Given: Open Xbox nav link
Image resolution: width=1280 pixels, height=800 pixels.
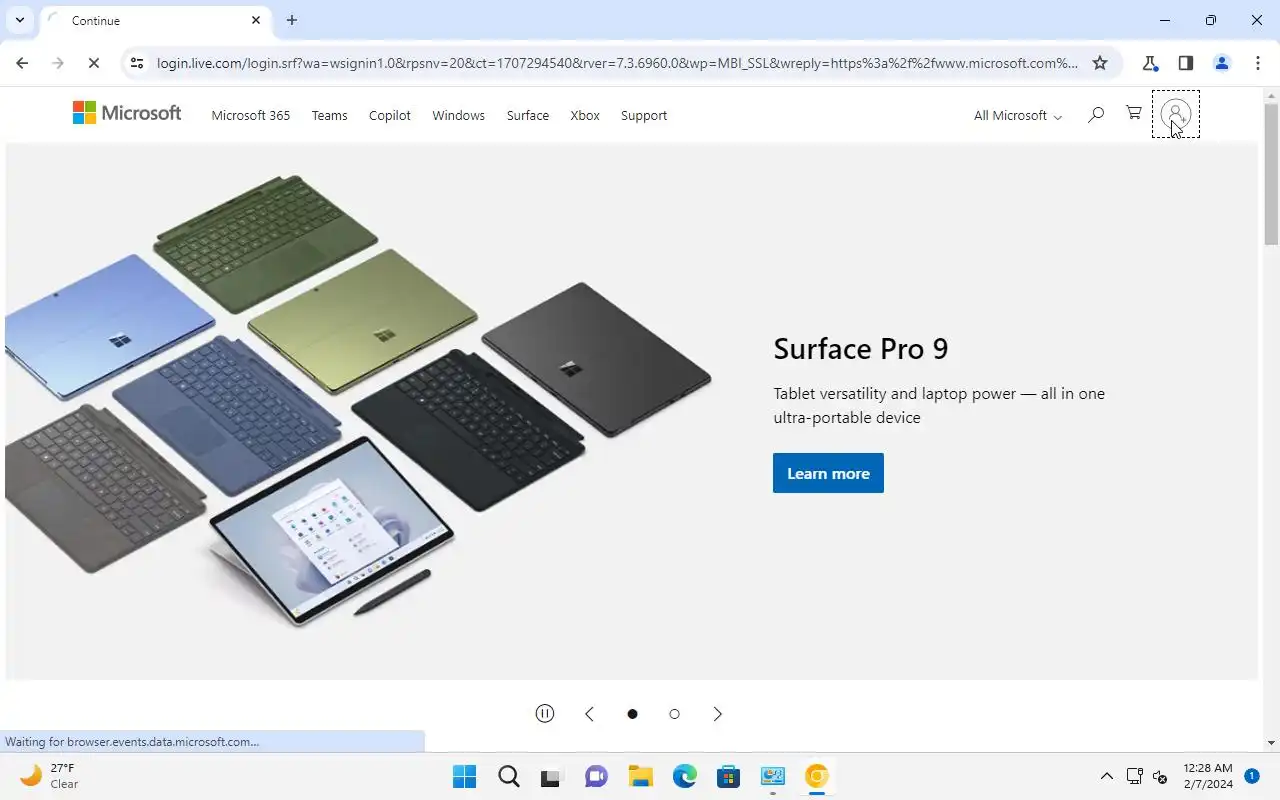Looking at the screenshot, I should pyautogui.click(x=585, y=115).
